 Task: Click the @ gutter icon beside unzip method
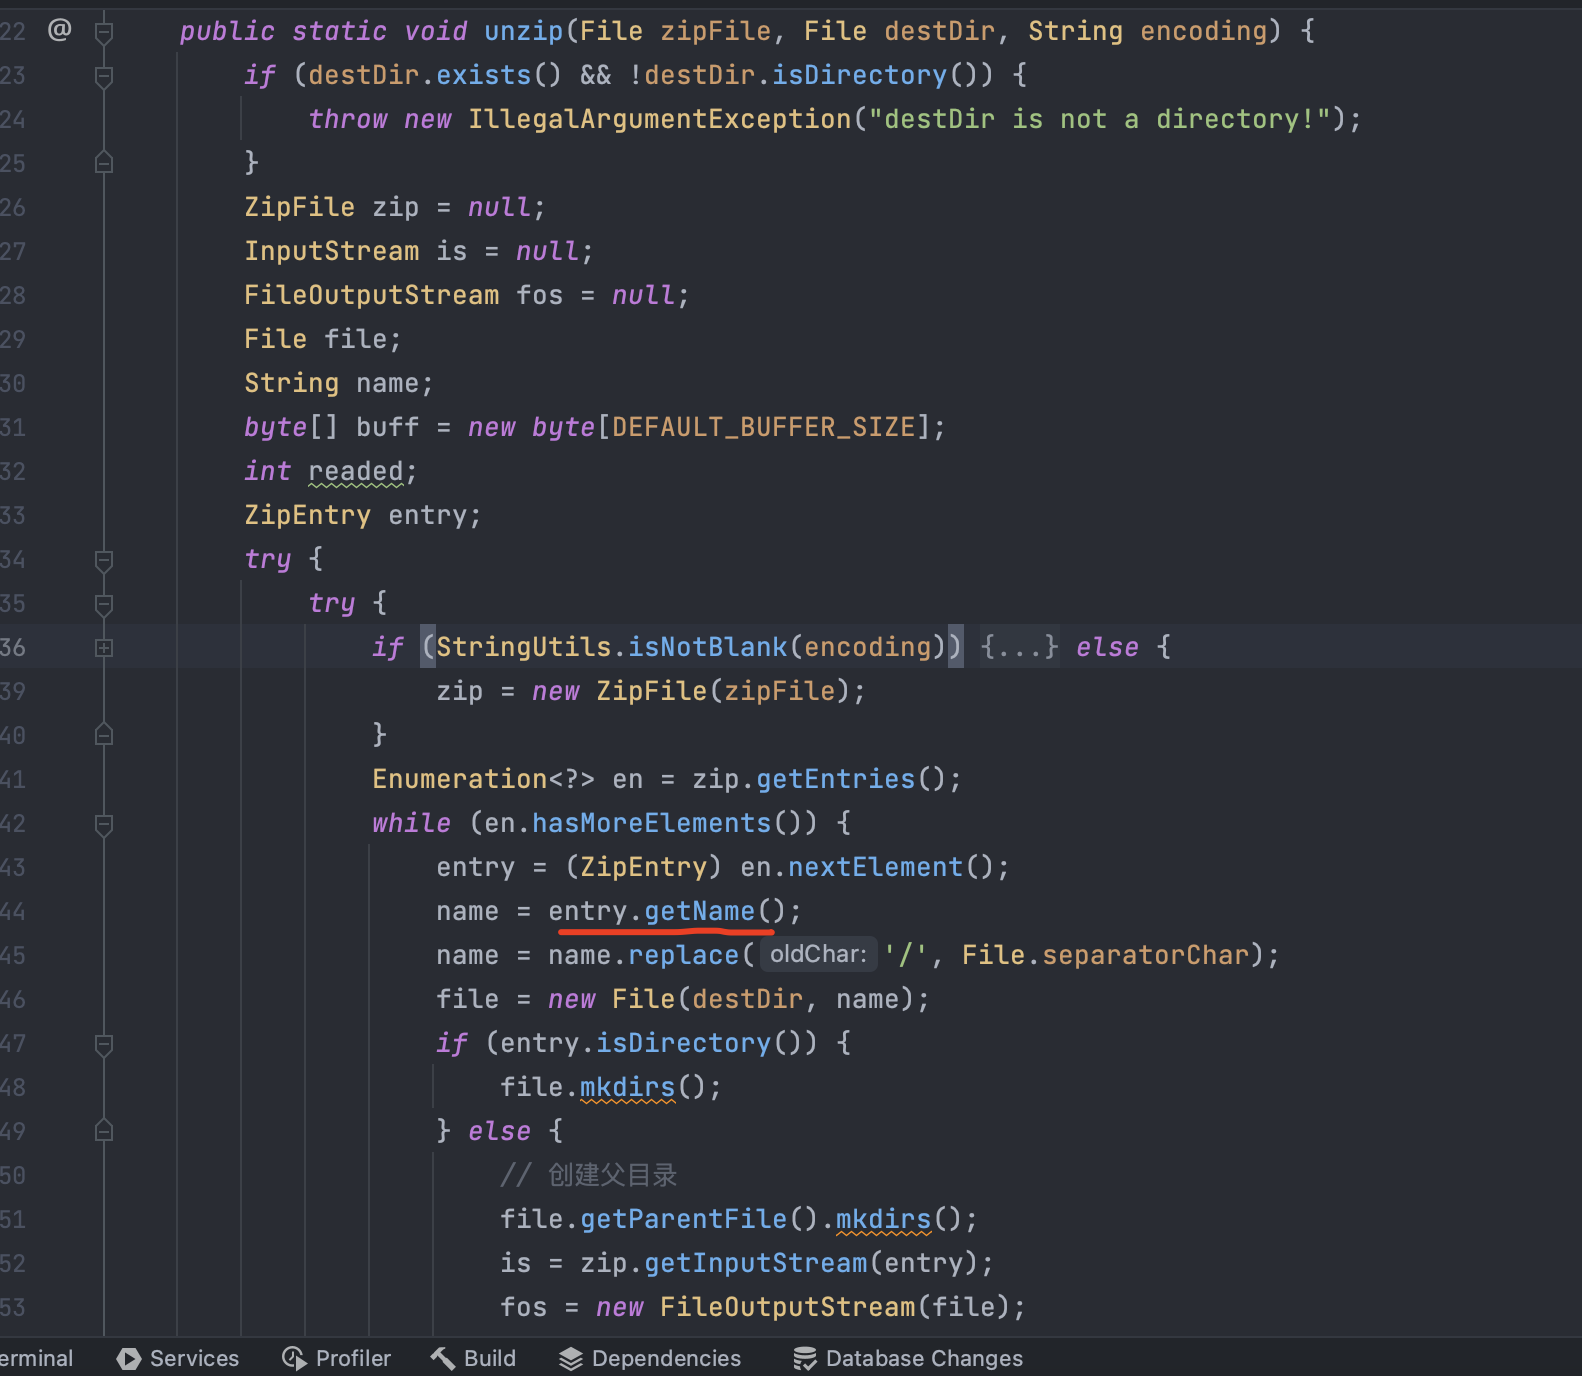[59, 30]
